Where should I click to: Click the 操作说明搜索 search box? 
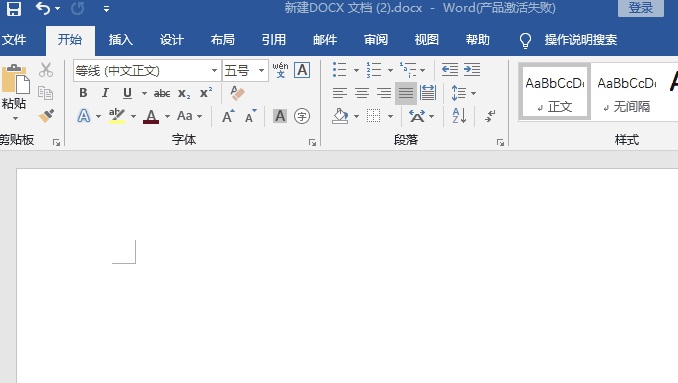(x=580, y=40)
